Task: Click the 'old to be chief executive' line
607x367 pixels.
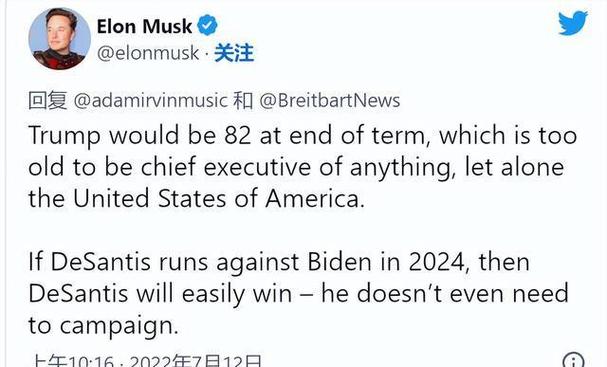Action: 296,168
